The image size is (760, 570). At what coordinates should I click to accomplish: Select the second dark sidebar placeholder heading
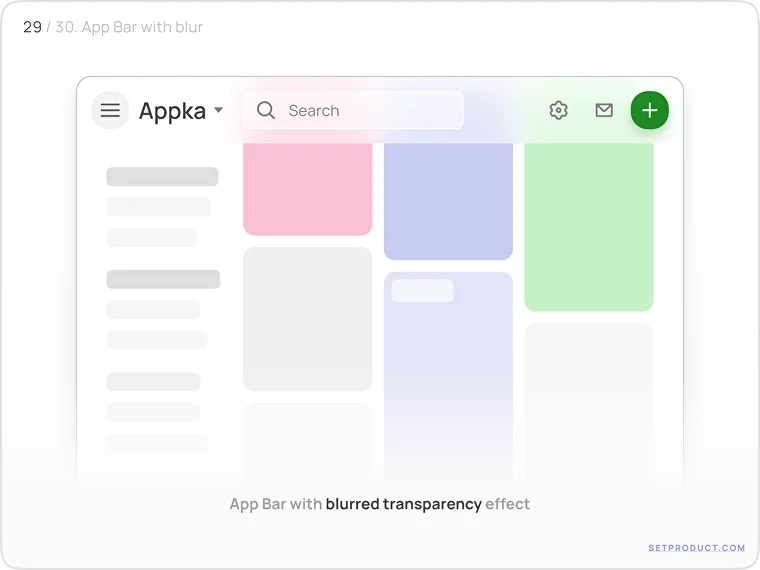click(x=163, y=279)
